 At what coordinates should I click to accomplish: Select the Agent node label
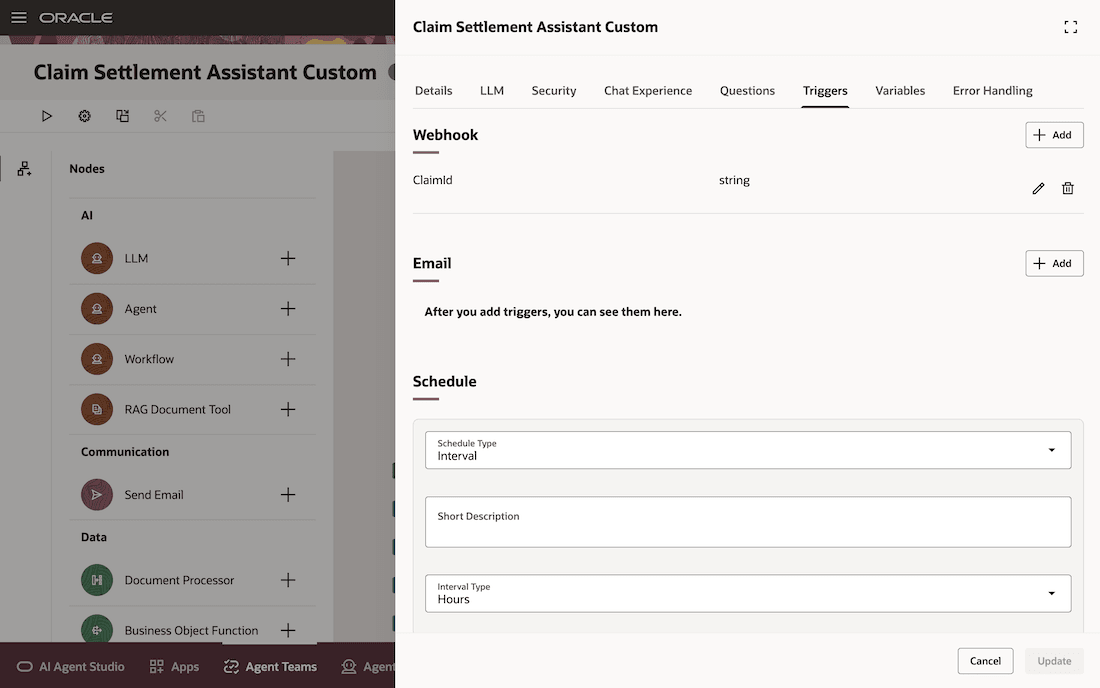(x=140, y=309)
